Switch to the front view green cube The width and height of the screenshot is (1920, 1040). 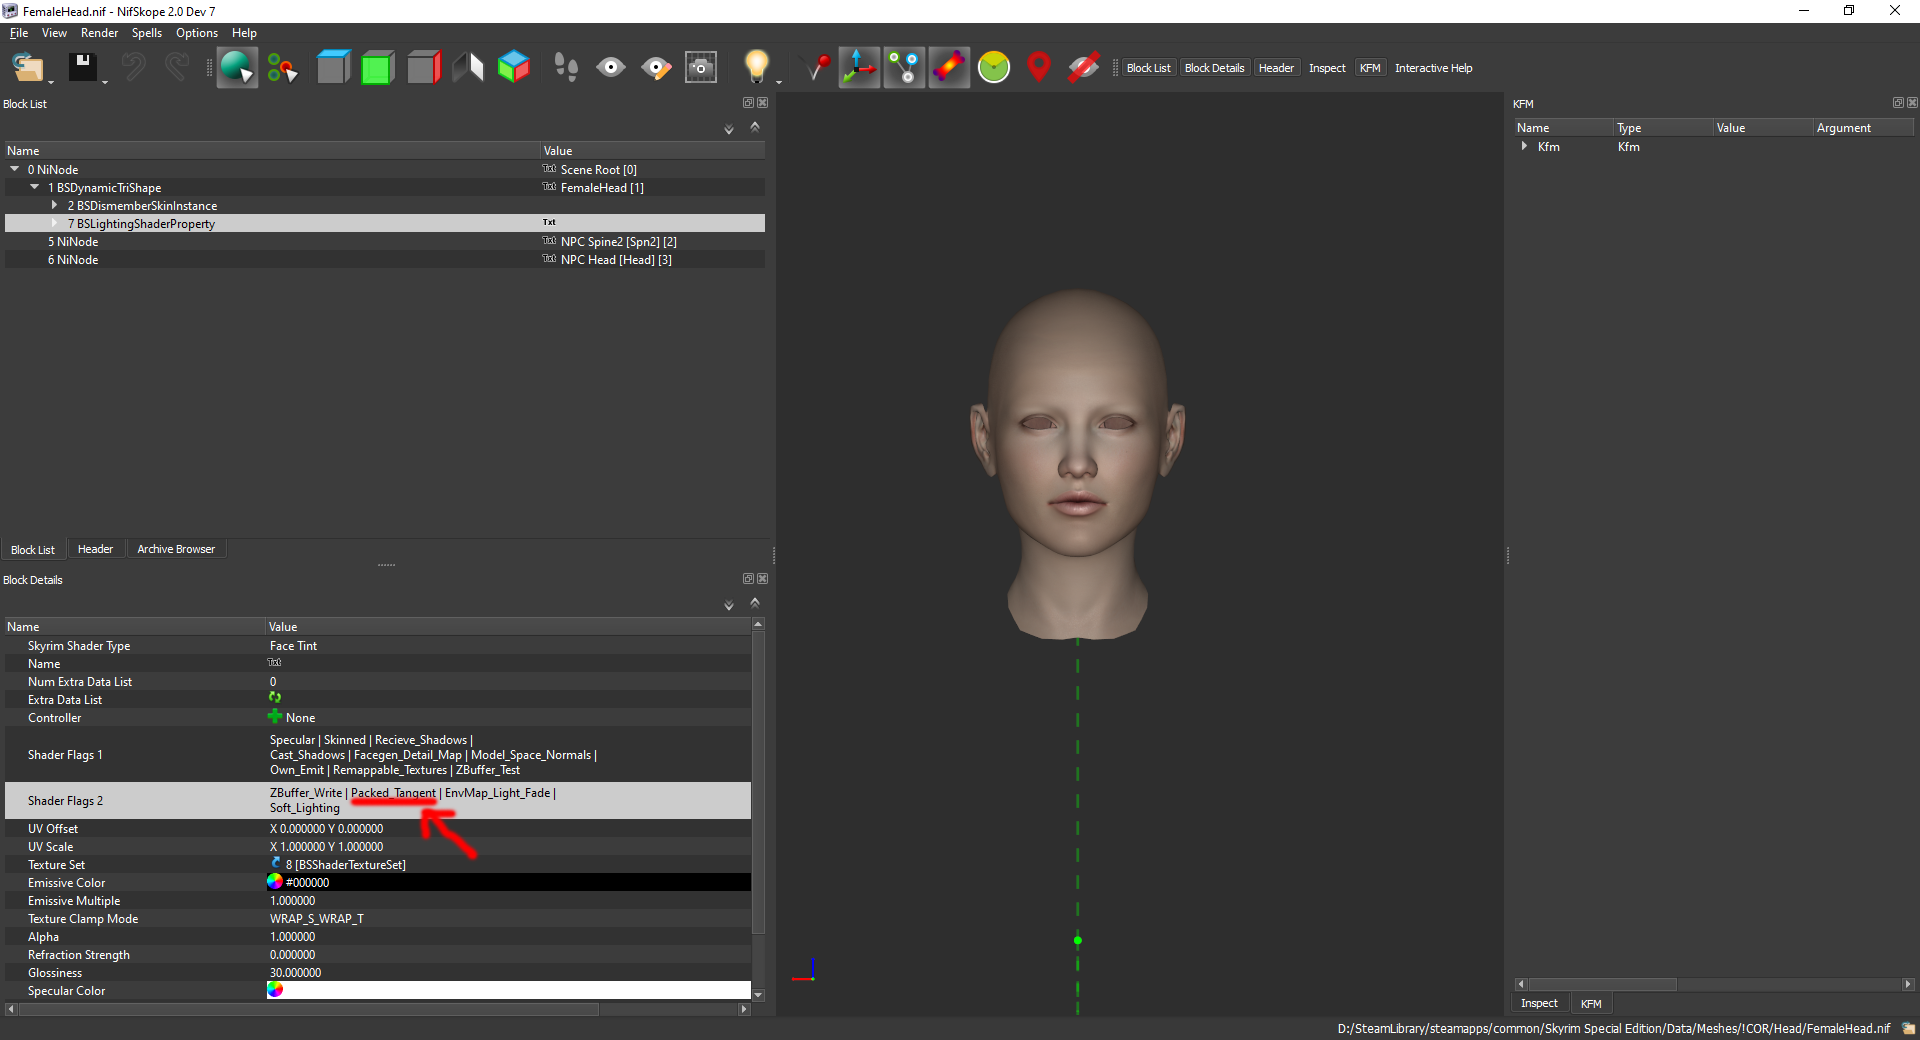[377, 68]
